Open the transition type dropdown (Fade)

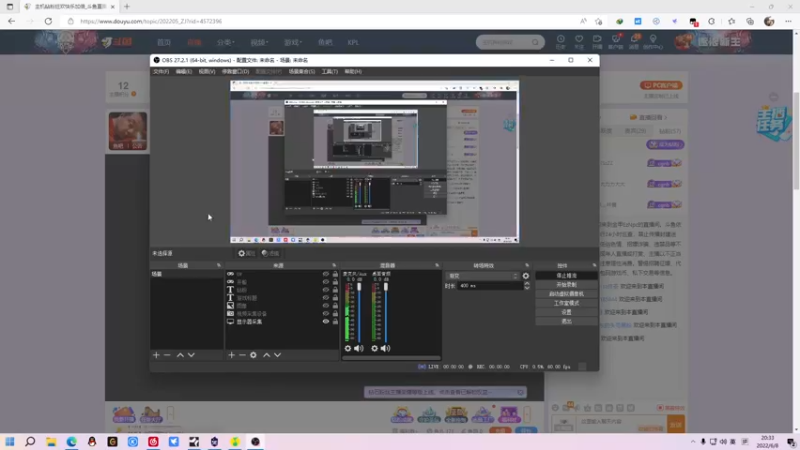click(483, 276)
